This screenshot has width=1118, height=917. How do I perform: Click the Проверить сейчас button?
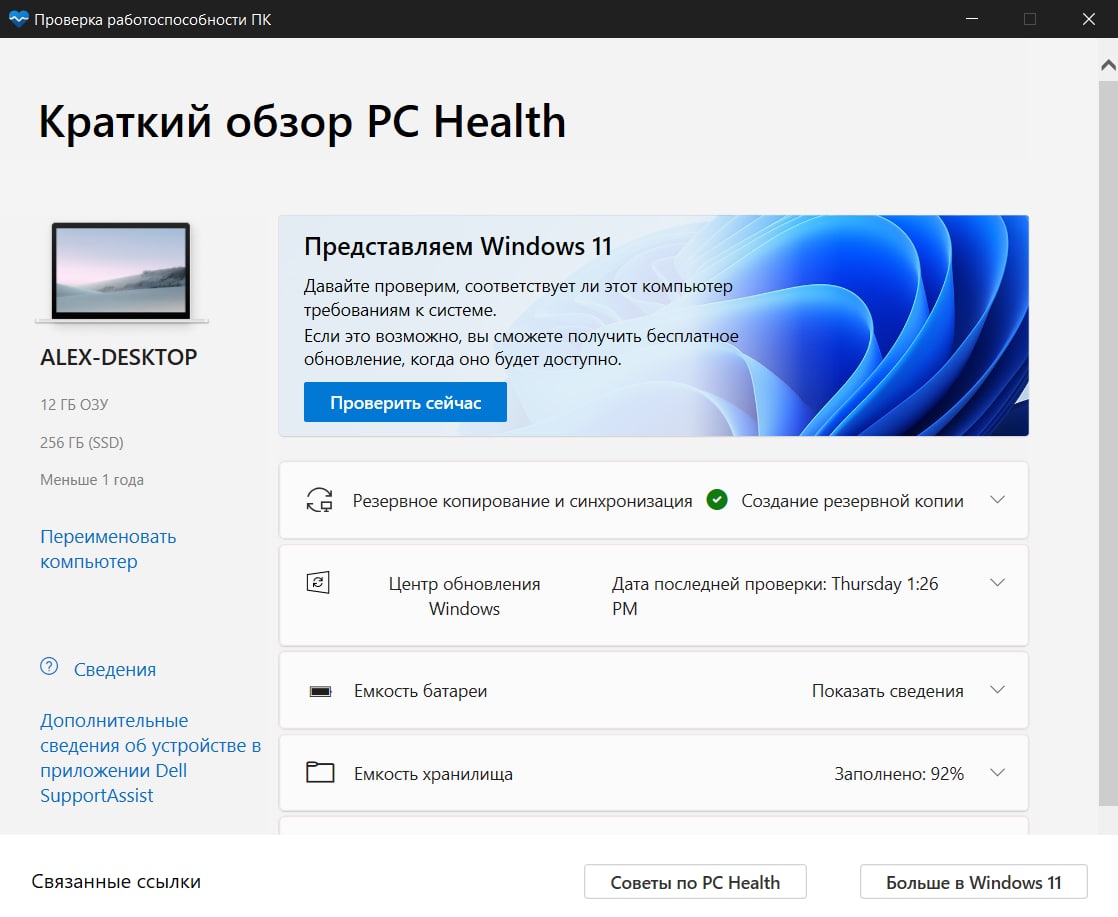click(x=405, y=402)
